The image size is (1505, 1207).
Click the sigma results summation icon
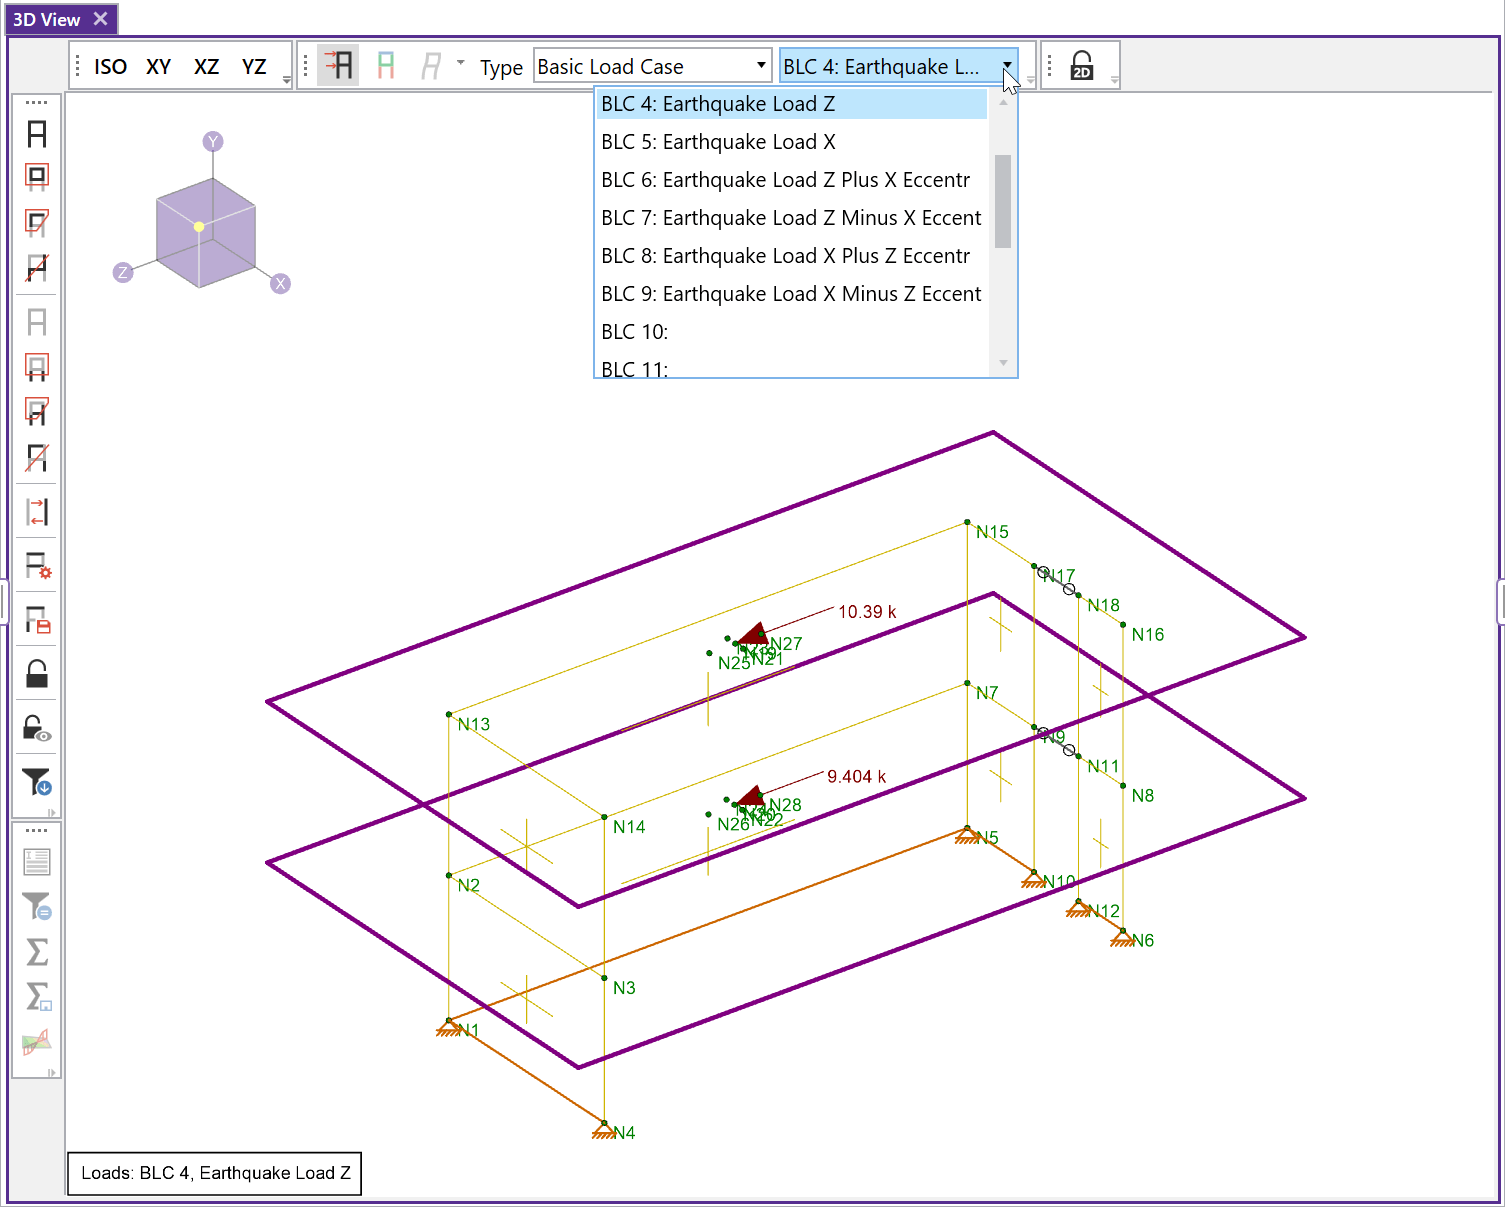coord(36,952)
